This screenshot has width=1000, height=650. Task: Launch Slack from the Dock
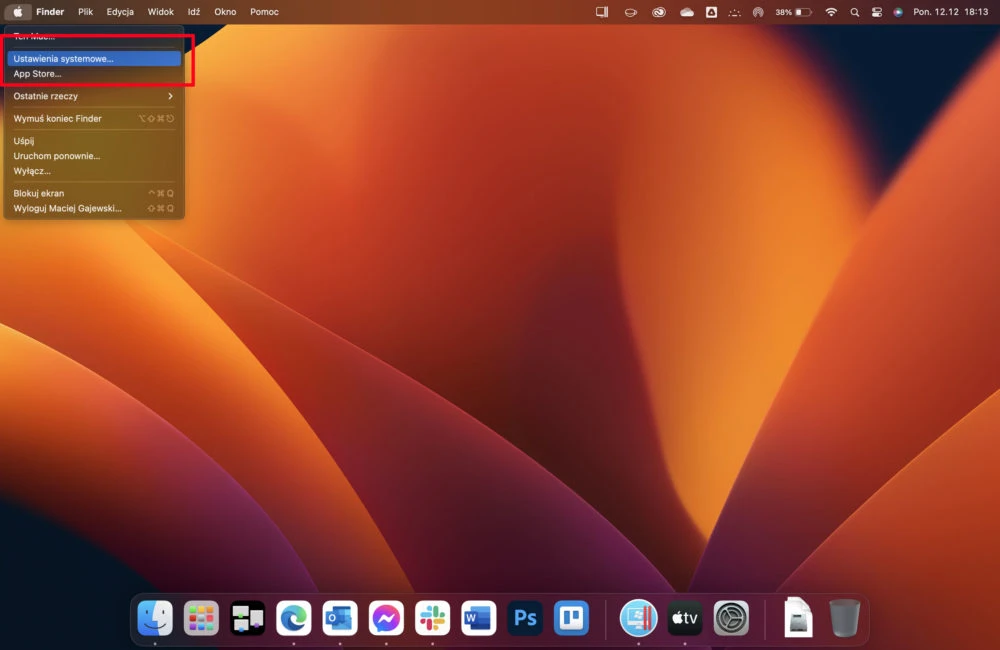tap(432, 617)
